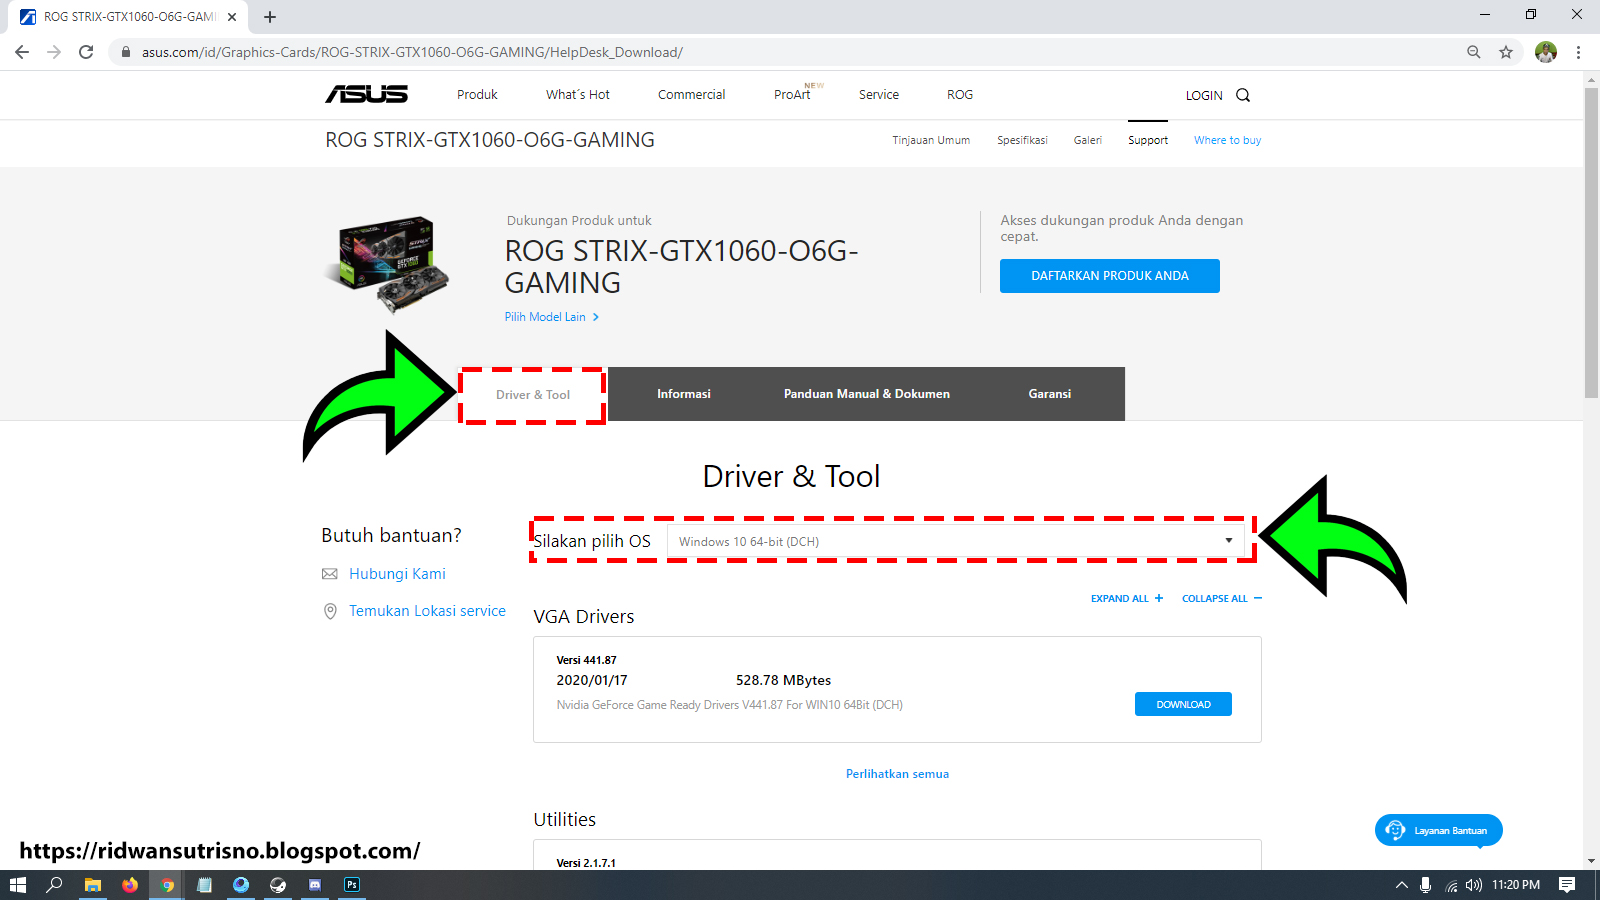Select the Support tab
Image resolution: width=1600 pixels, height=900 pixels.
(1148, 140)
